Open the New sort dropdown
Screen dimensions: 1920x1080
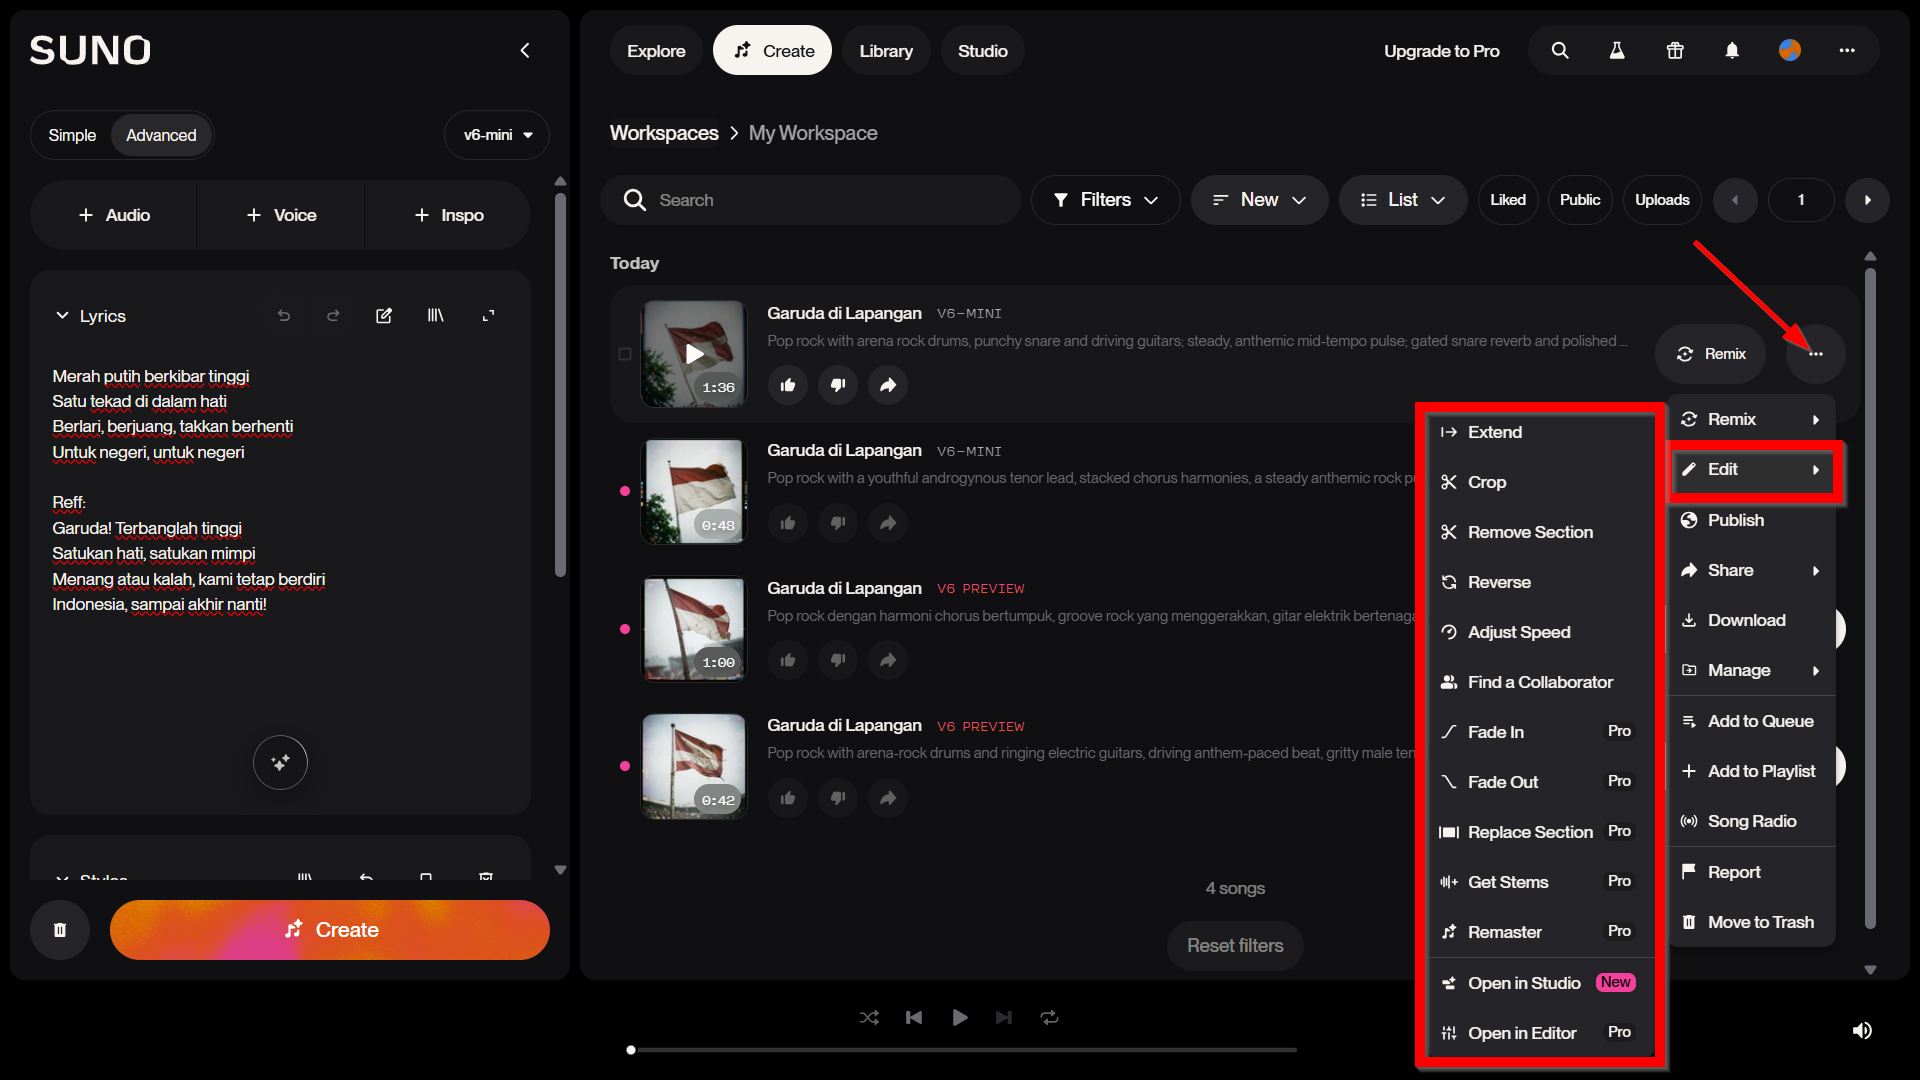(1260, 200)
